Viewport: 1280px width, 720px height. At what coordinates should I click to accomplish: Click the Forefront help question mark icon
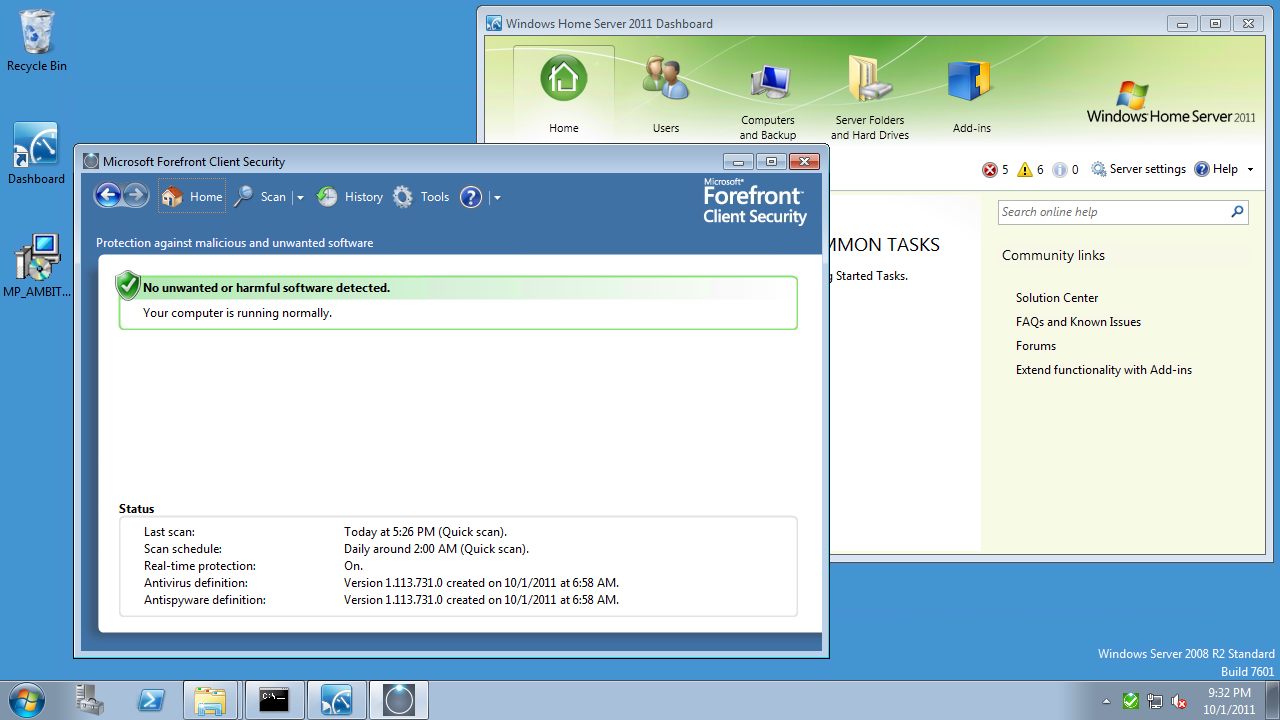[x=471, y=197]
